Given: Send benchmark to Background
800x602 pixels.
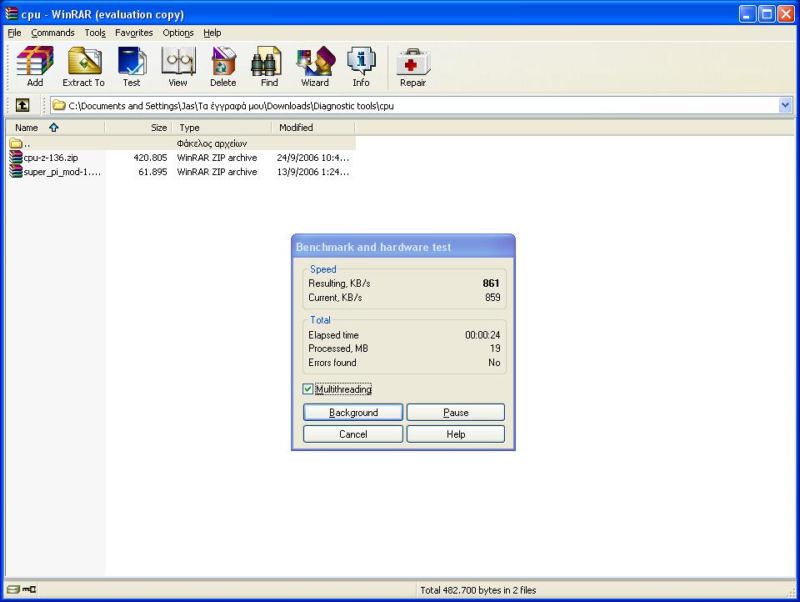Looking at the screenshot, I should coord(353,412).
